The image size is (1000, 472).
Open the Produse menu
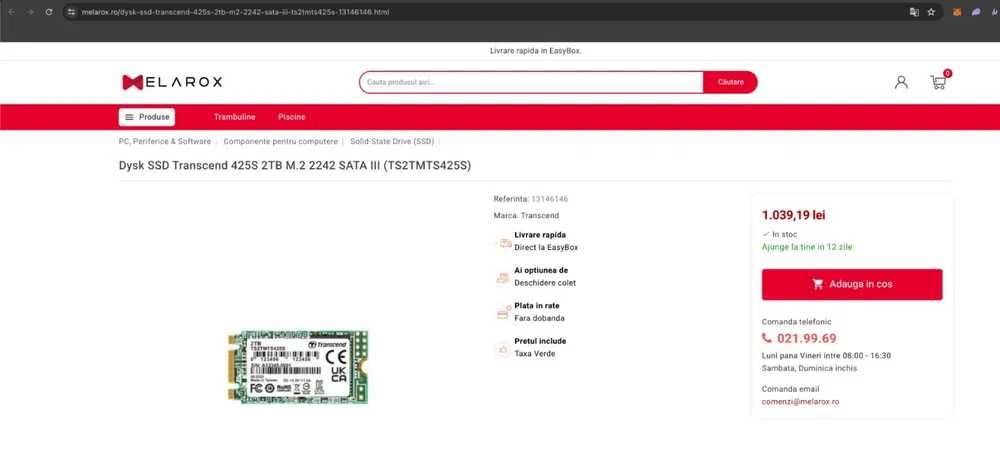click(x=147, y=117)
